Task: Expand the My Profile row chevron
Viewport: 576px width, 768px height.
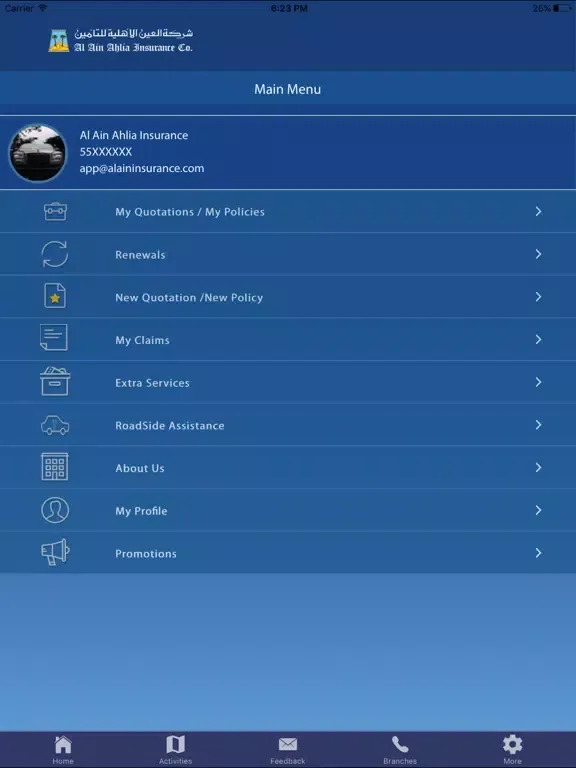Action: pos(538,510)
